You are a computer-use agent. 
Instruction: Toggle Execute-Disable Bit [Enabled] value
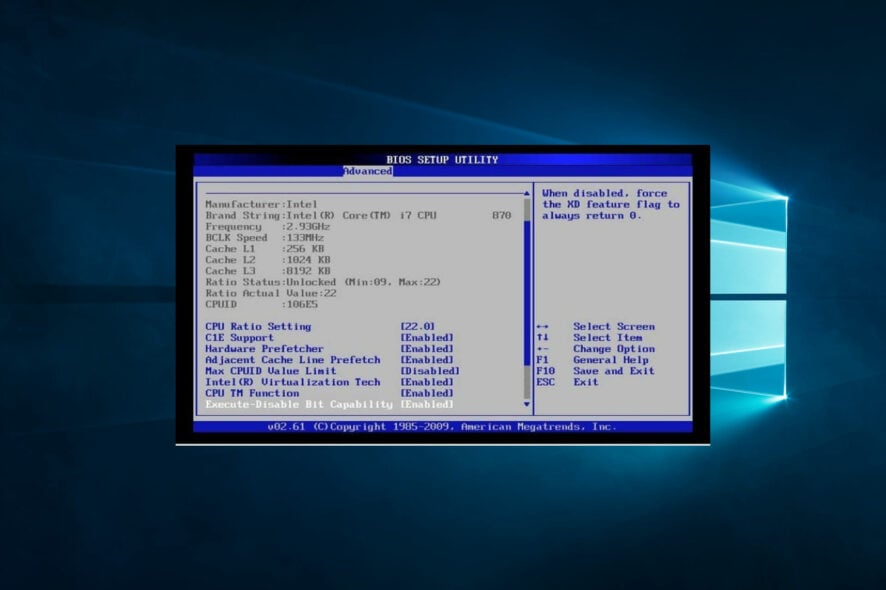[x=427, y=405]
